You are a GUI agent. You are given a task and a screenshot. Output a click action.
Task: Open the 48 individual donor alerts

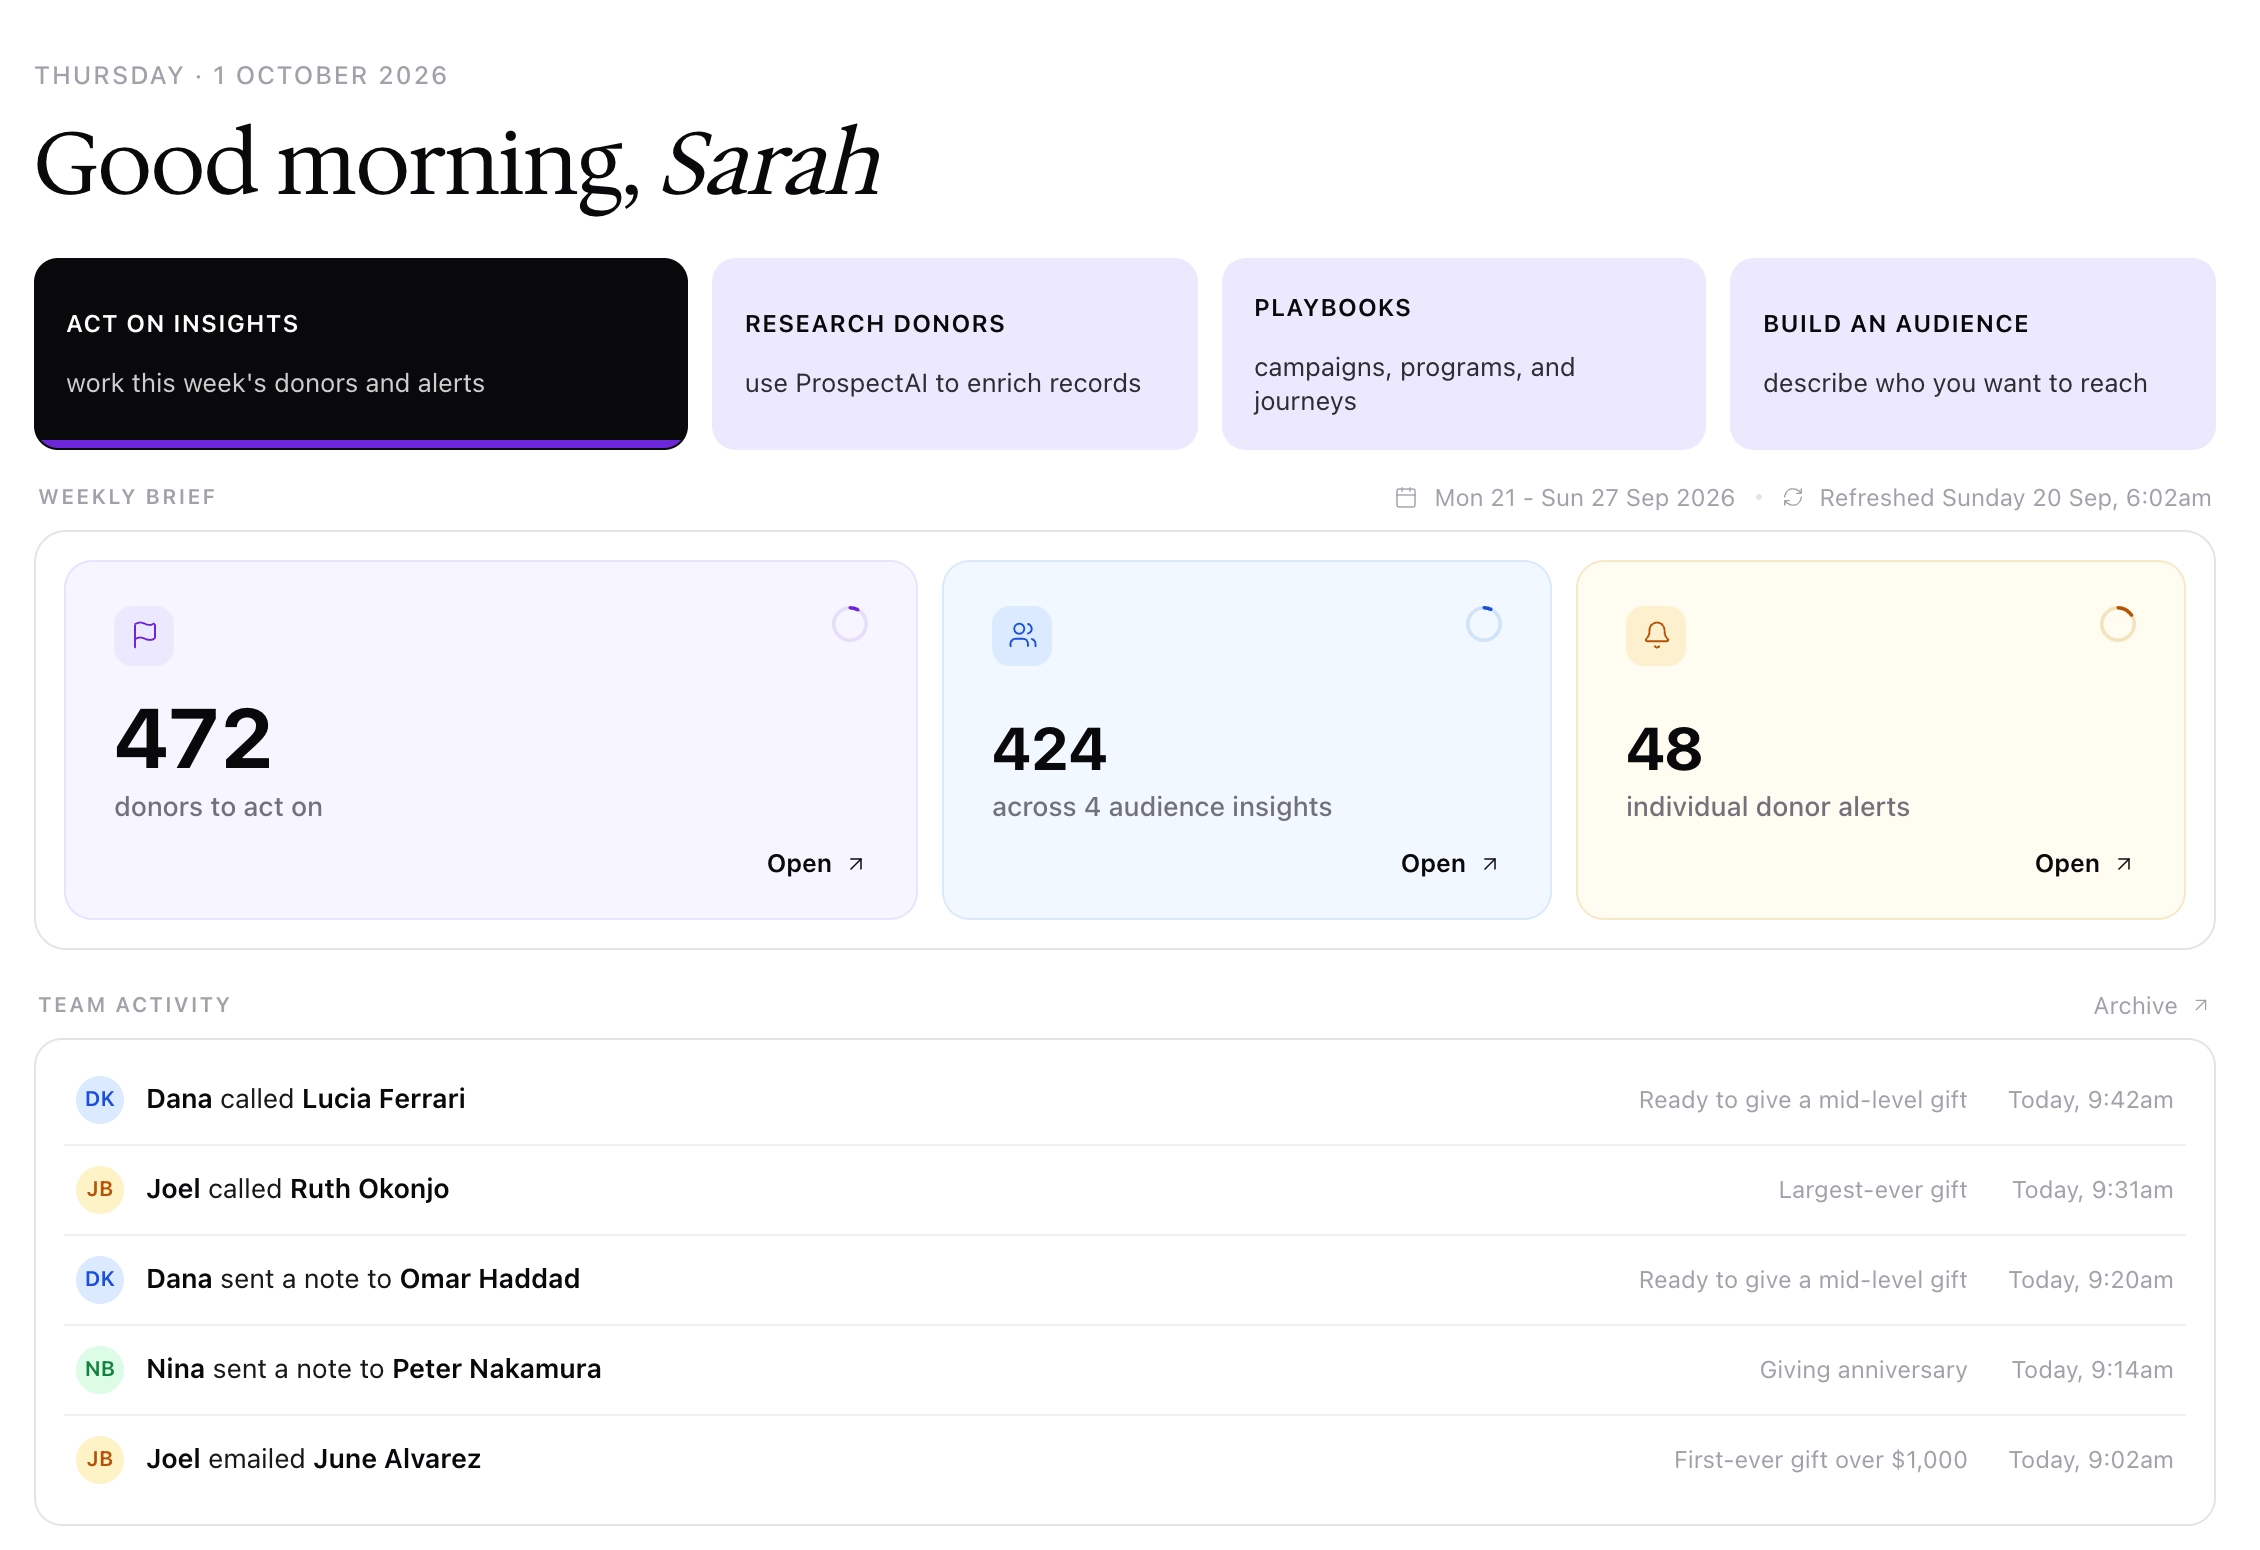(x=2083, y=863)
